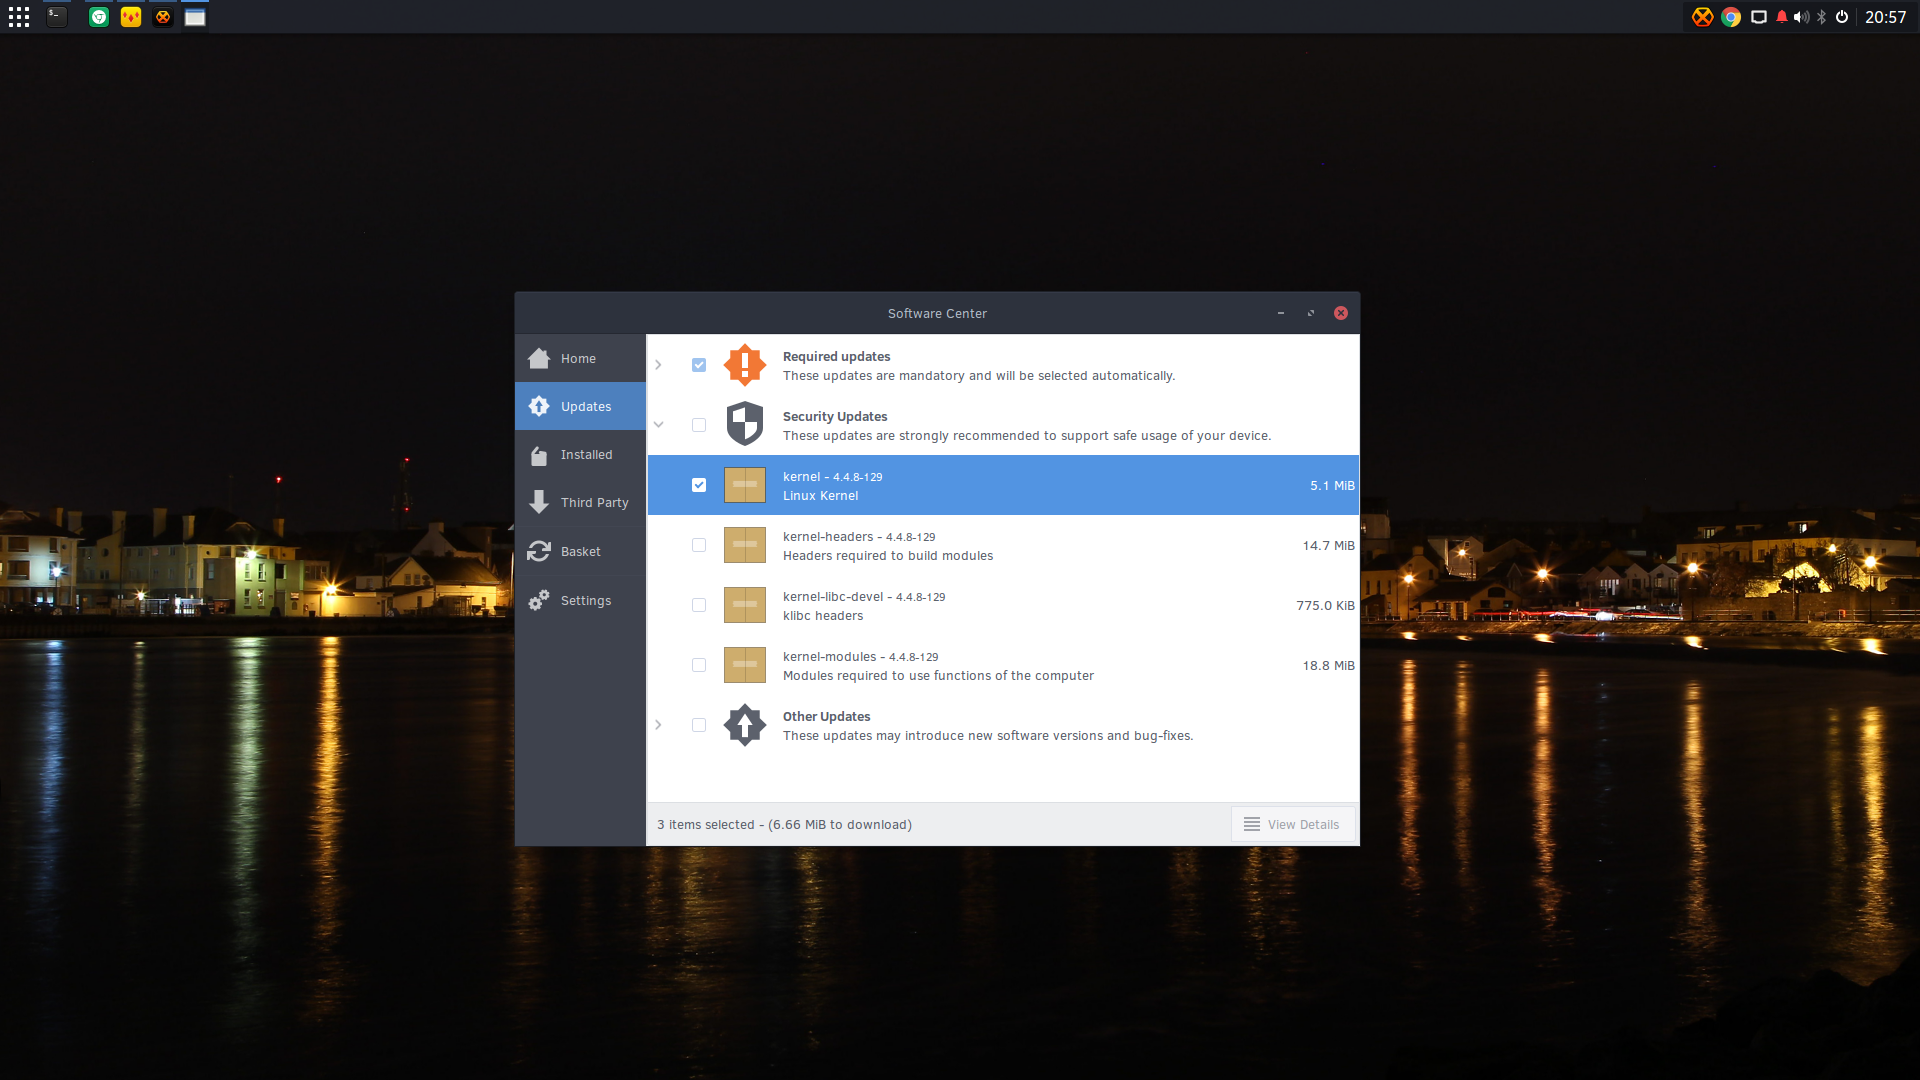Click the Updates badge icon in sidebar
Screen dimensions: 1920x1080
tap(539, 406)
